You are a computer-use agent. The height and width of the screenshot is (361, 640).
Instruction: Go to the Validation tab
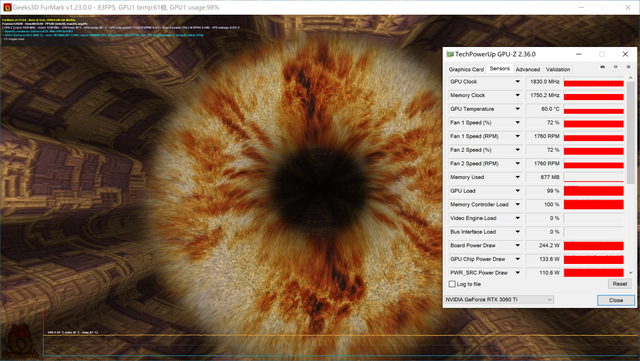coord(558,69)
